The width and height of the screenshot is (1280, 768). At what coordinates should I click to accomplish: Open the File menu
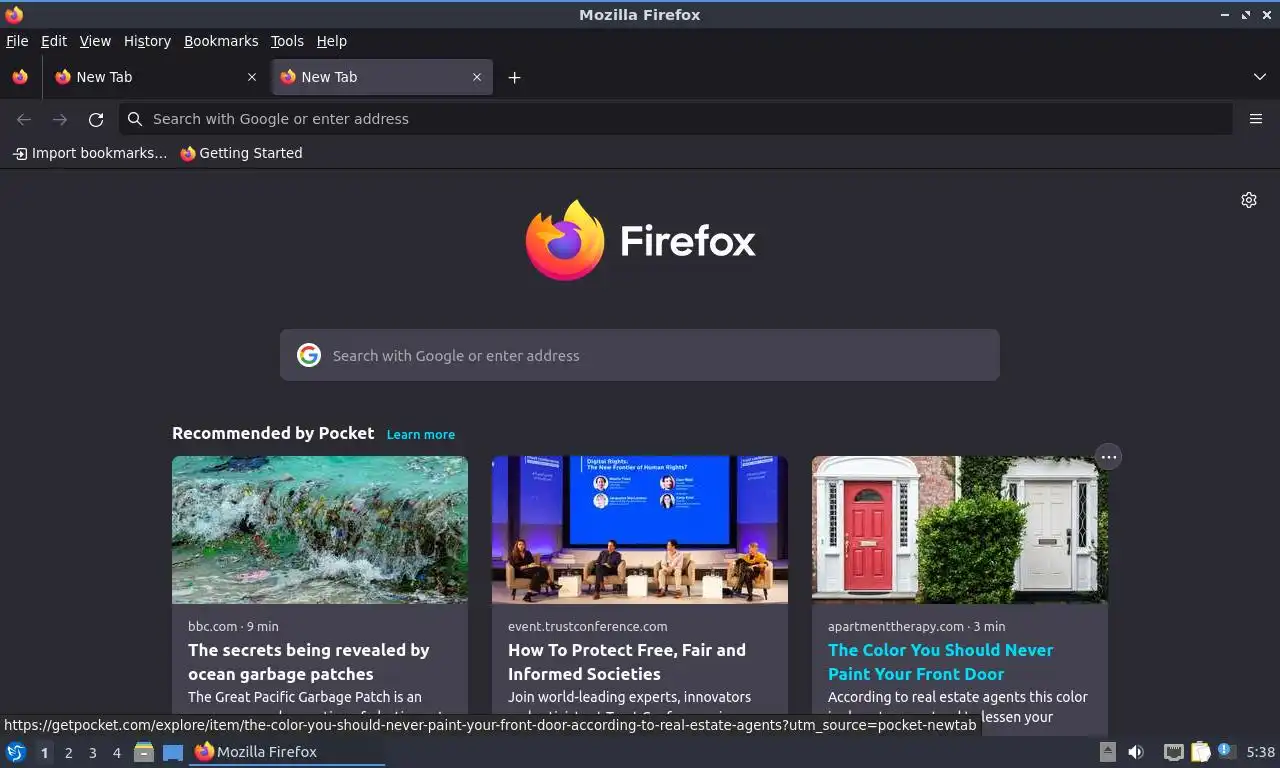tap(17, 41)
